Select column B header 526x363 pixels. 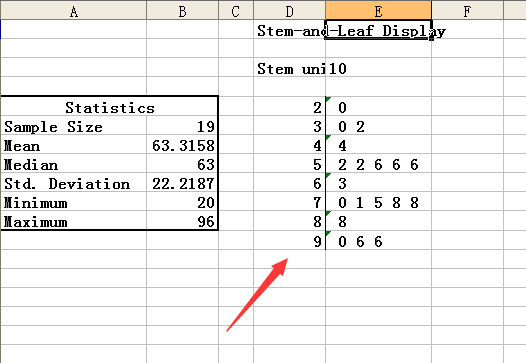(182, 10)
